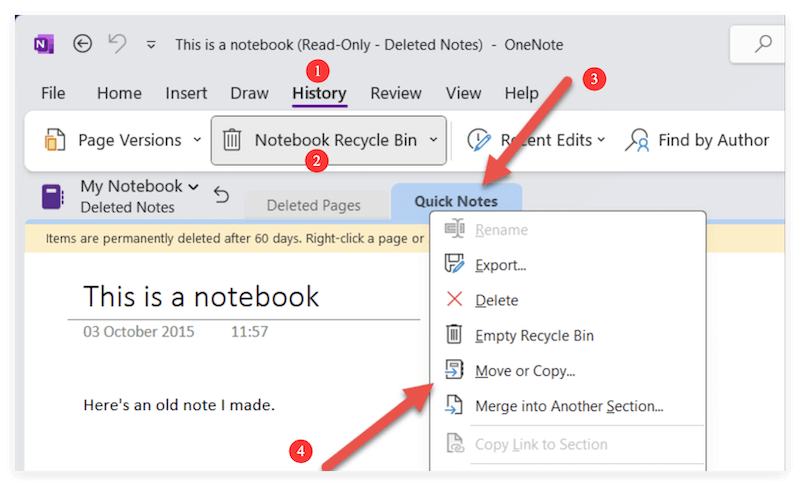Click the Find by Author icon
Viewport: 800px width, 486px height.
pyautogui.click(x=637, y=140)
